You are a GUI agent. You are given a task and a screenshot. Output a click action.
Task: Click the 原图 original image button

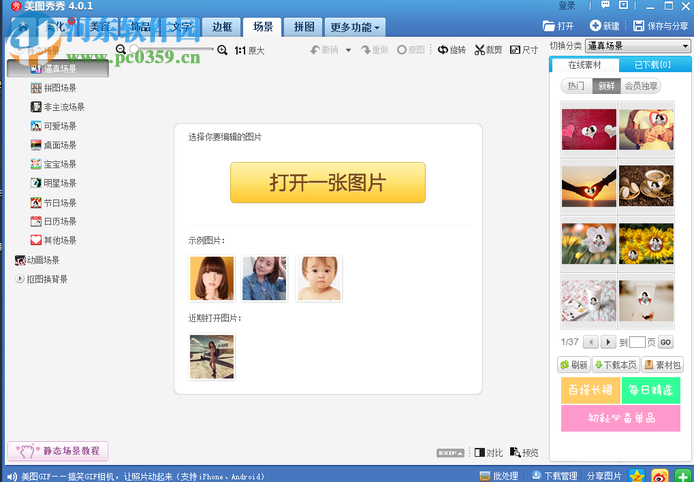[x=411, y=50]
